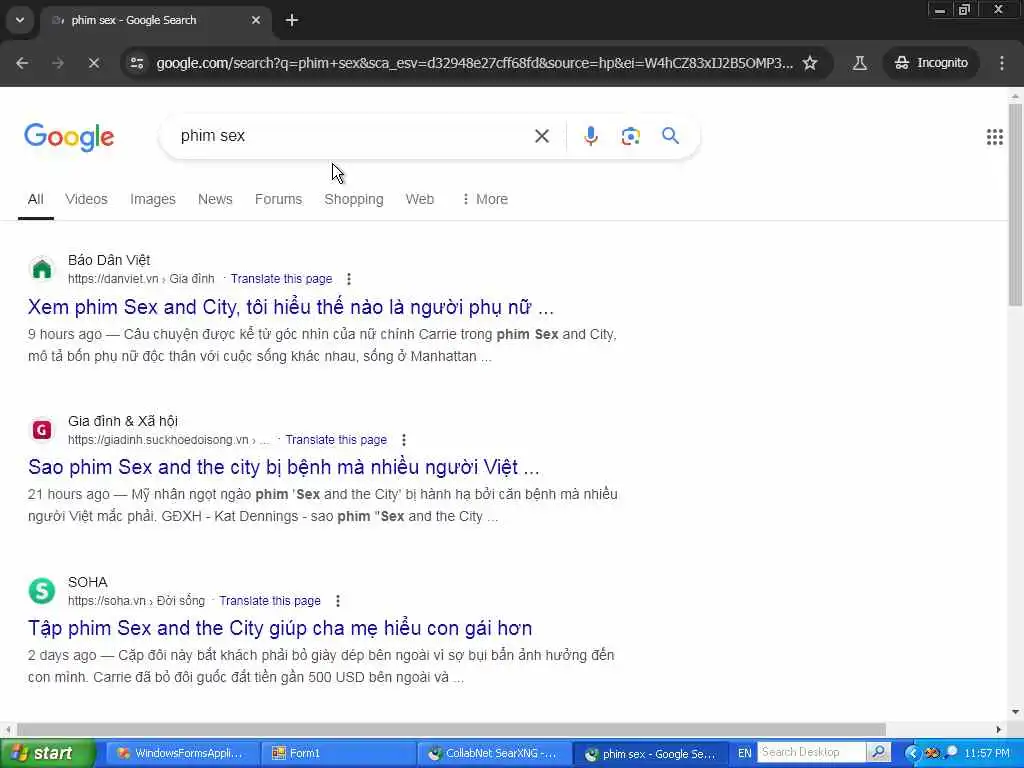The image size is (1024, 768).
Task: Select the All results tab
Action: tap(36, 199)
